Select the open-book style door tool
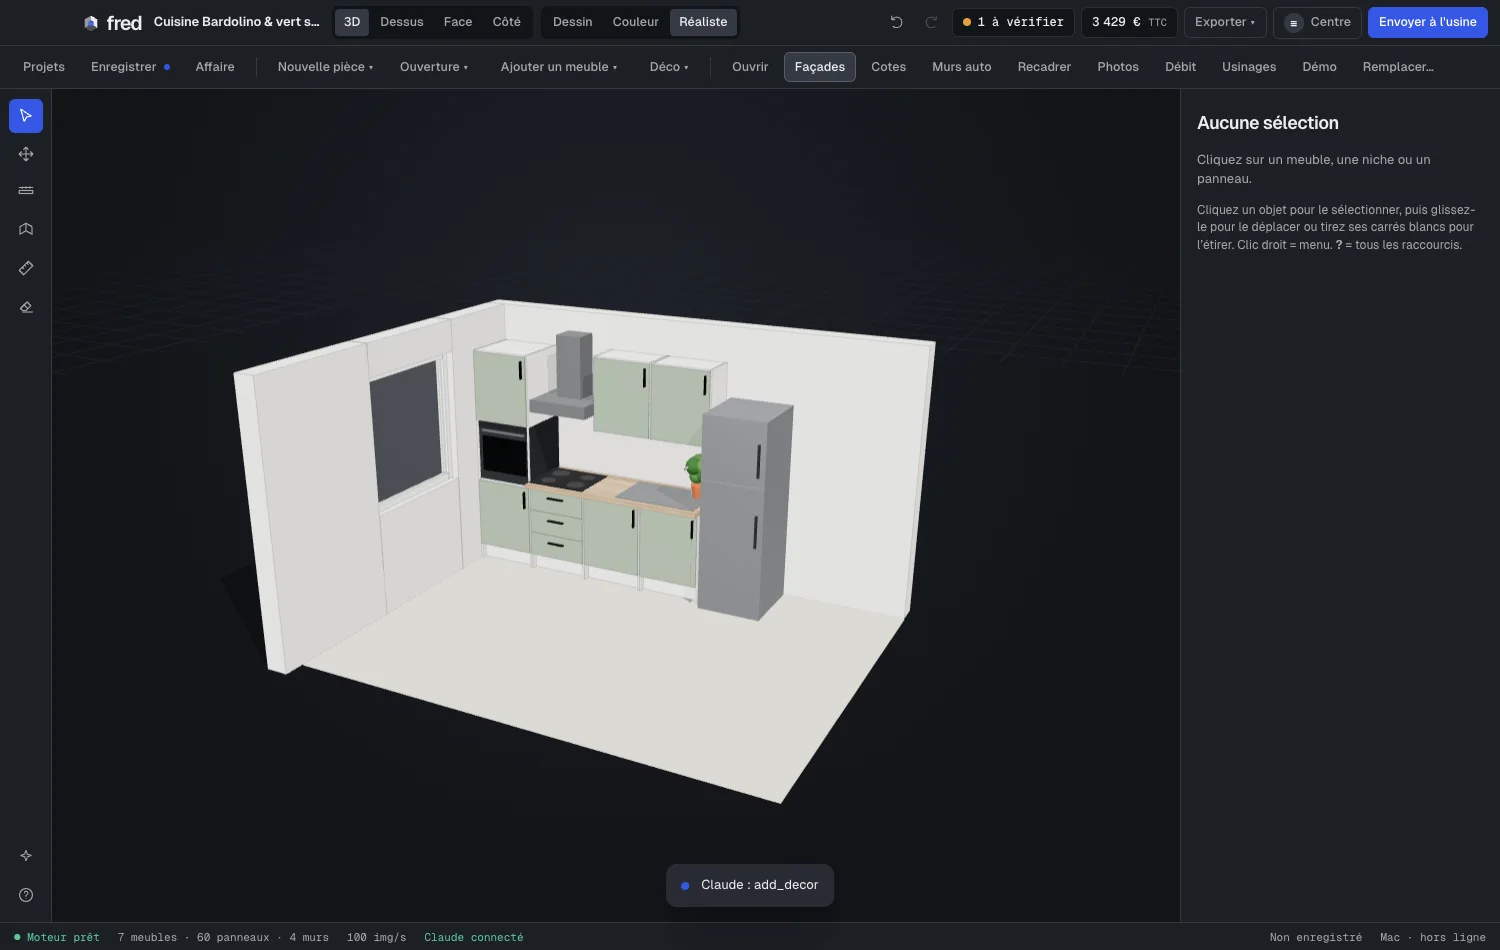Image resolution: width=1500 pixels, height=950 pixels. click(26, 229)
